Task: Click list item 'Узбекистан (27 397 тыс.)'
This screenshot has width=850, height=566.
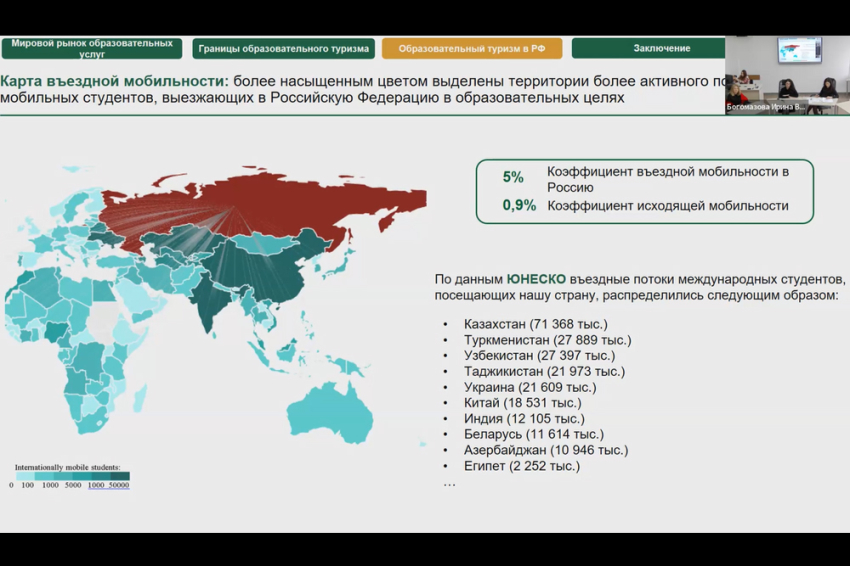Action: click(539, 356)
